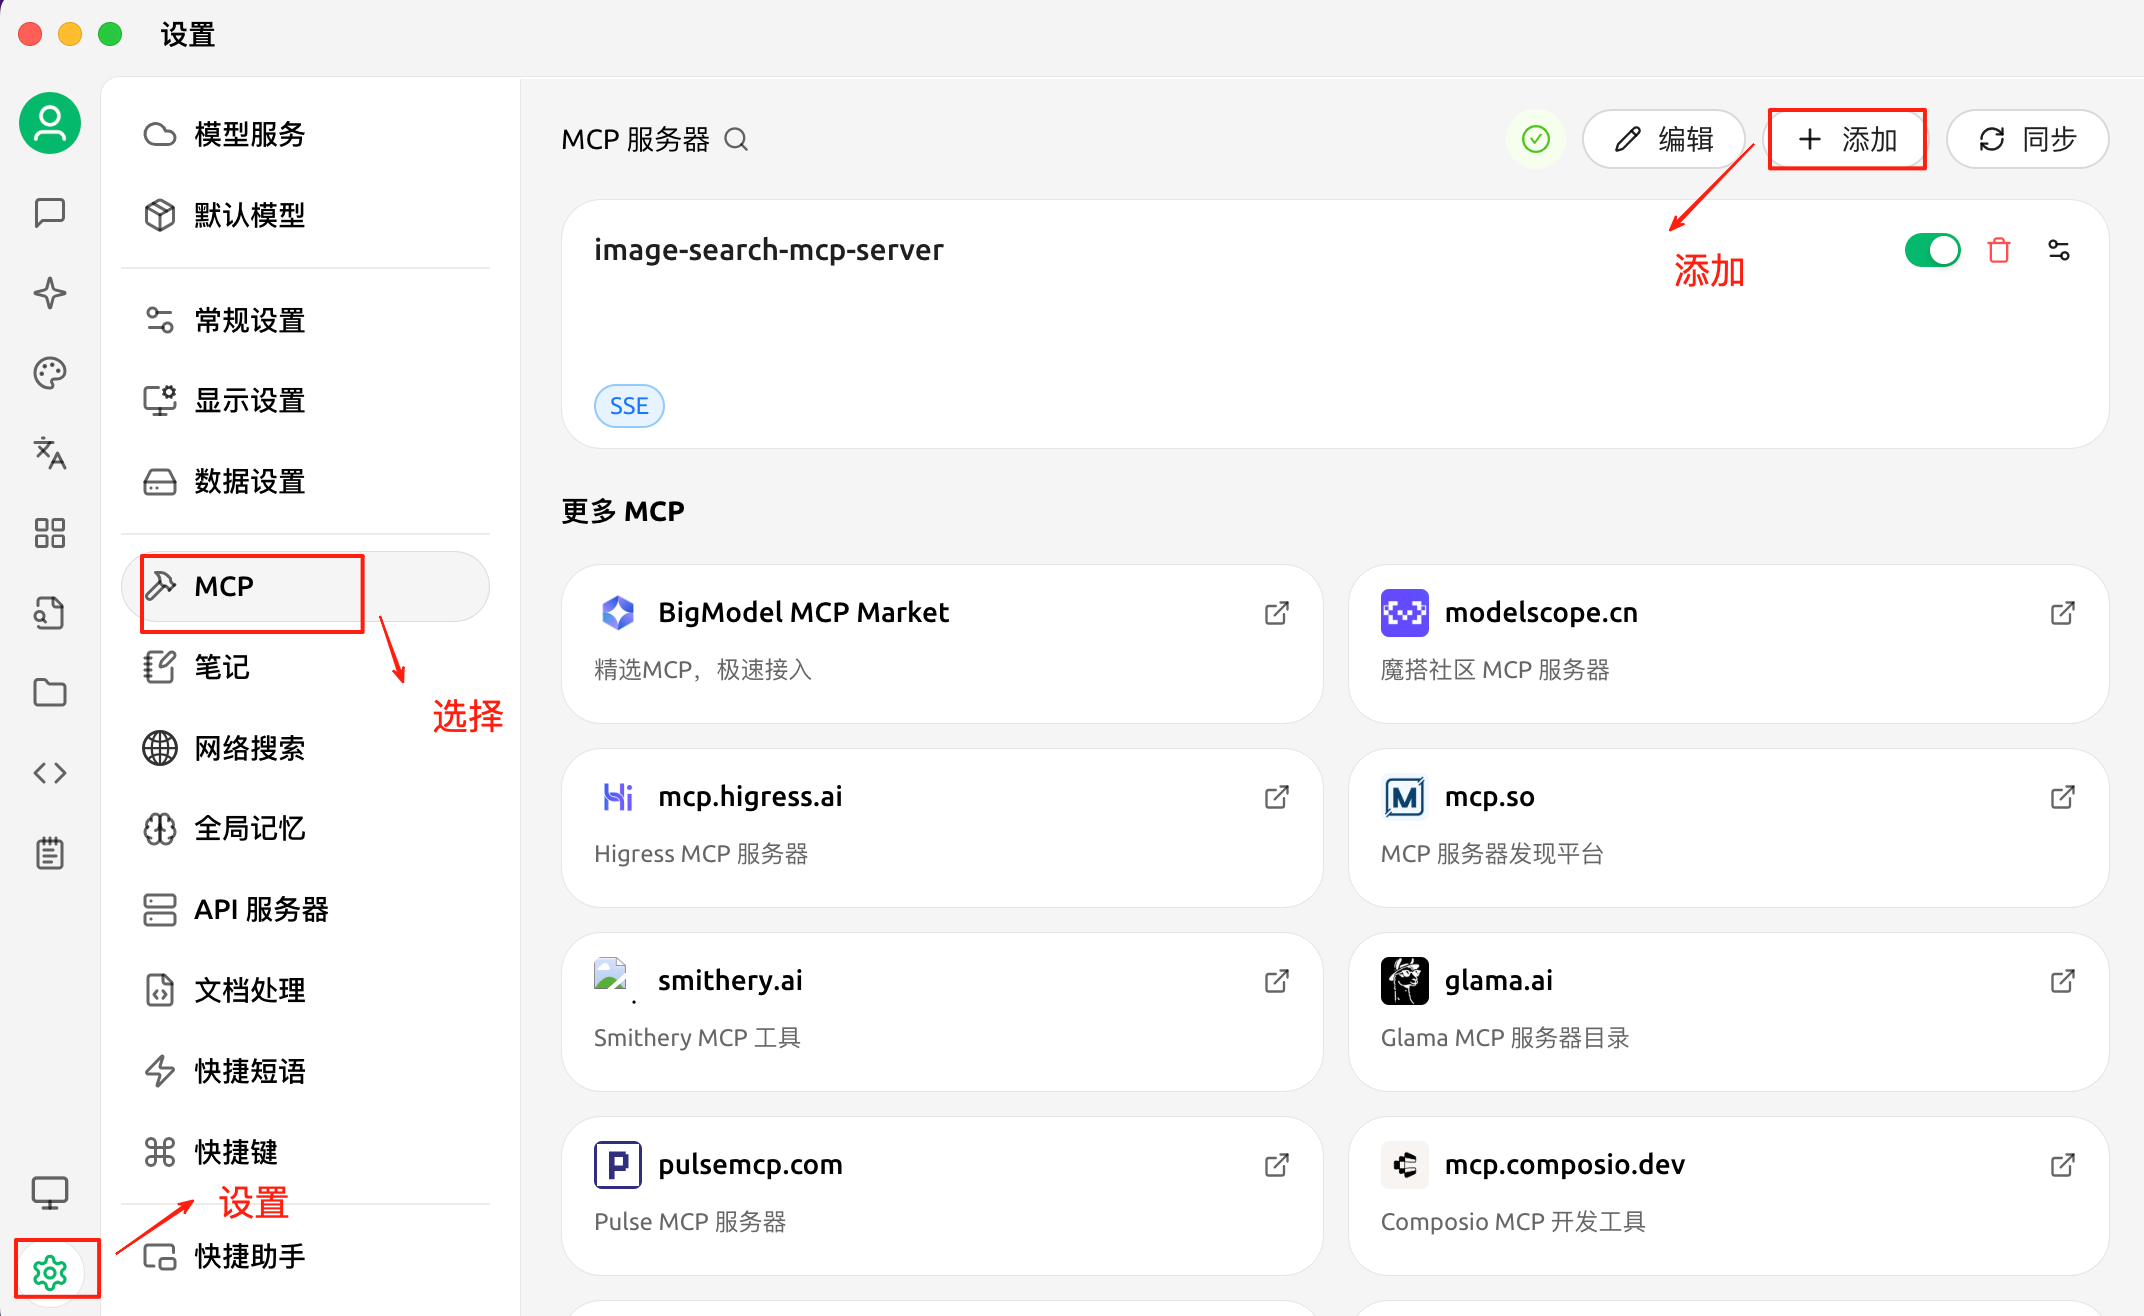
Task: Open the modelscope.cn card
Action: [x=1728, y=644]
